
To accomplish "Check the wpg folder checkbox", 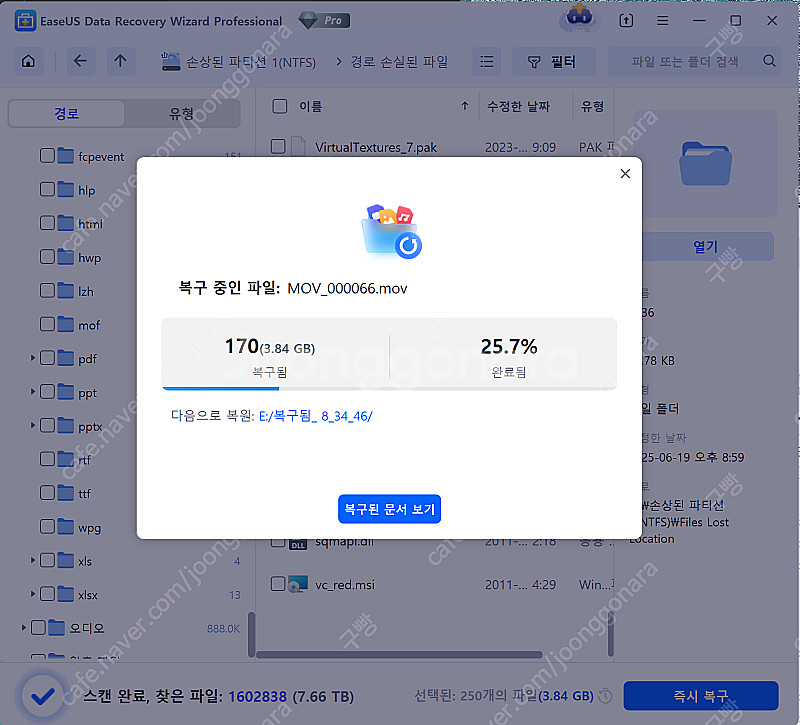I will 47,526.
